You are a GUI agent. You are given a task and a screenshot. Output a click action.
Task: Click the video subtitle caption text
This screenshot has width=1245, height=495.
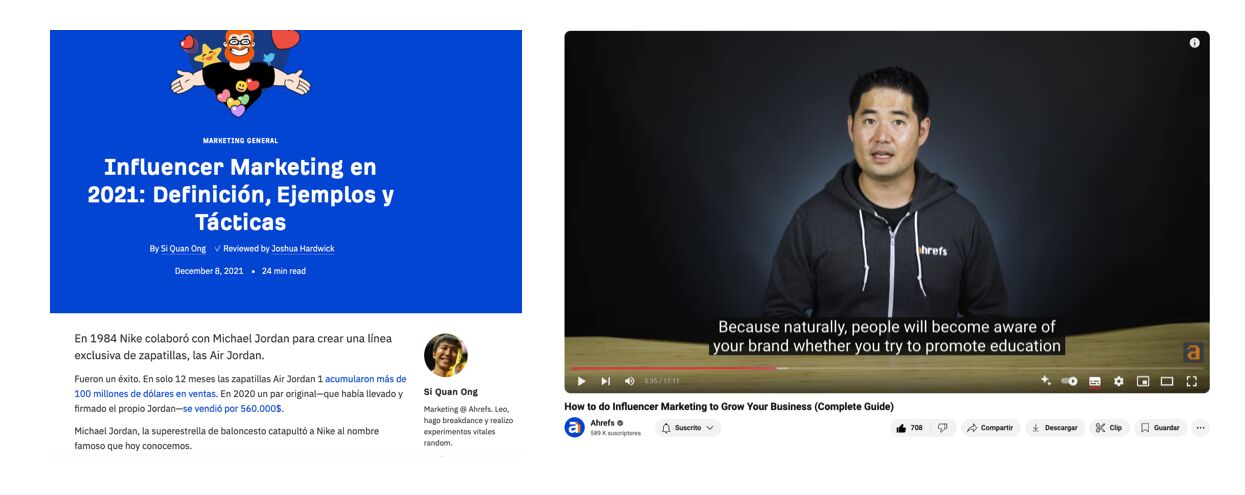[x=886, y=336]
